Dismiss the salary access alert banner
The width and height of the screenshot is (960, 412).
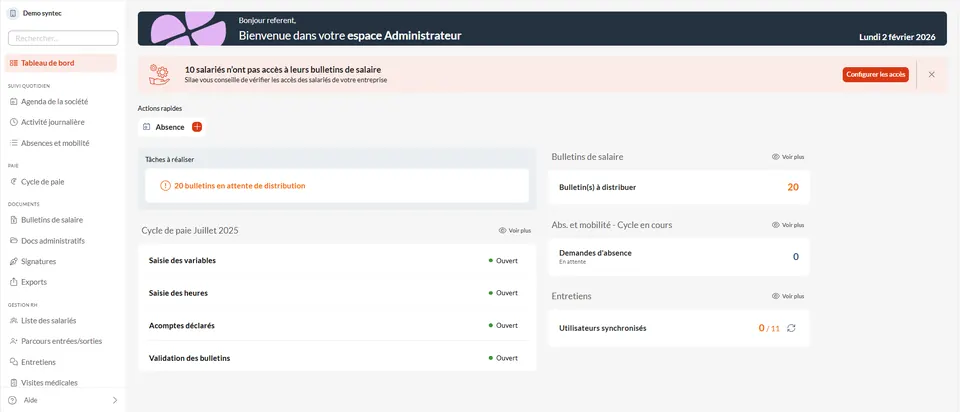[931, 75]
